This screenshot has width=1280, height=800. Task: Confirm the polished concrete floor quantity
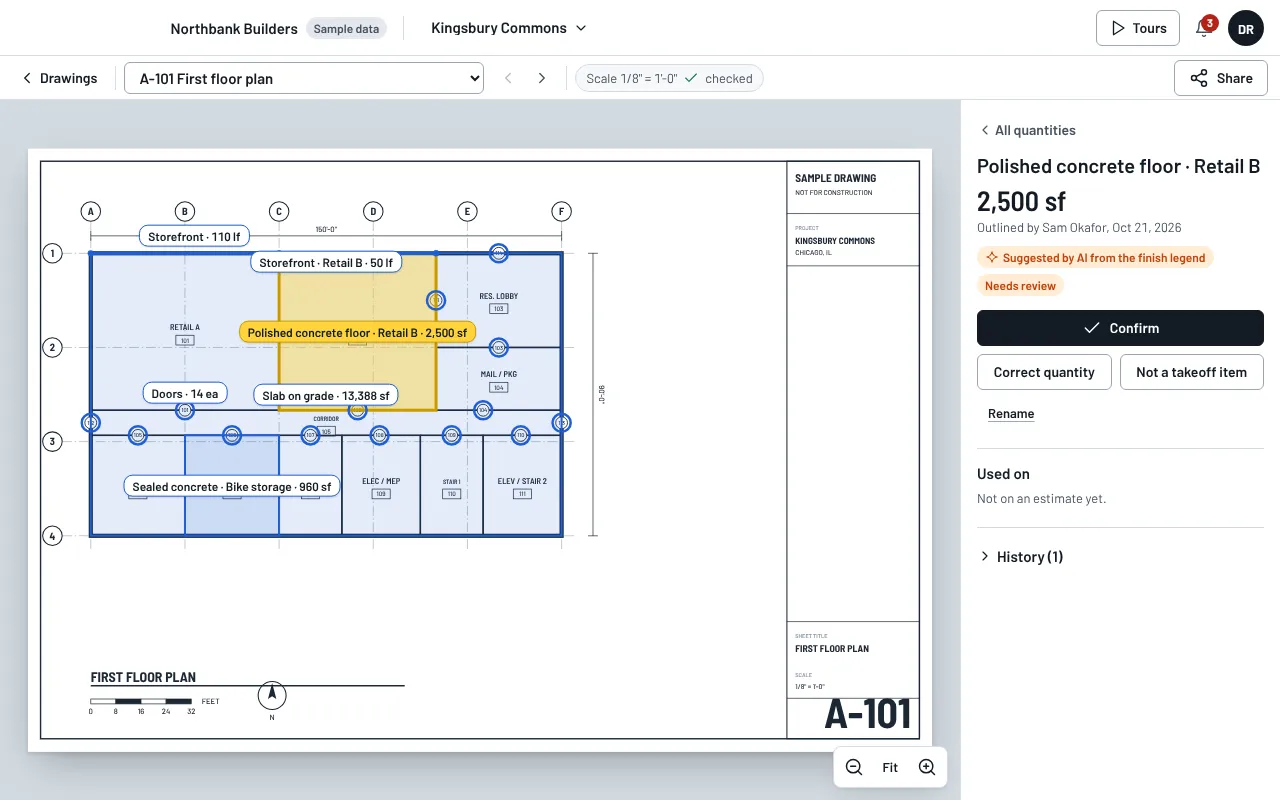click(x=1120, y=328)
